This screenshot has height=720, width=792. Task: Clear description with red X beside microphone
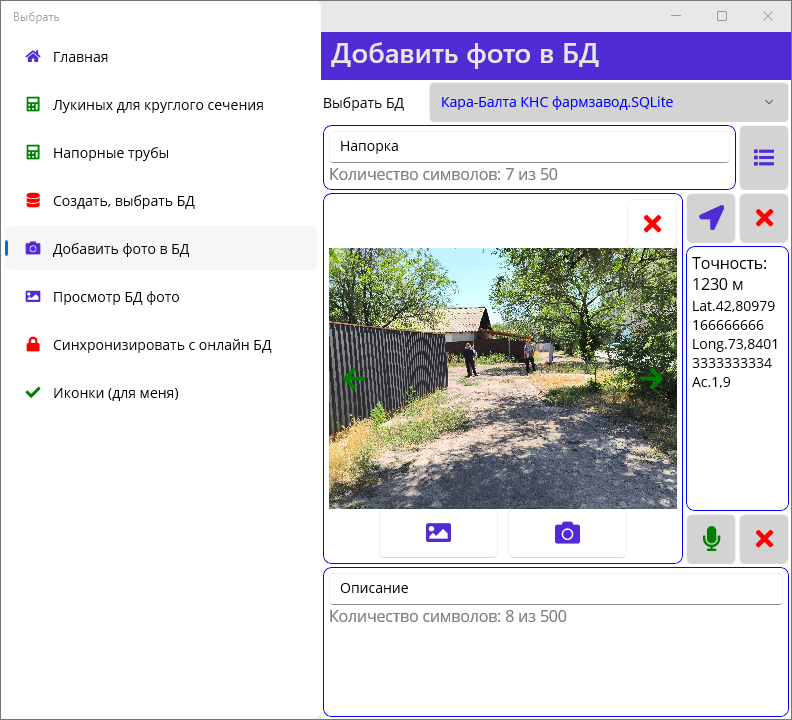pyautogui.click(x=764, y=539)
